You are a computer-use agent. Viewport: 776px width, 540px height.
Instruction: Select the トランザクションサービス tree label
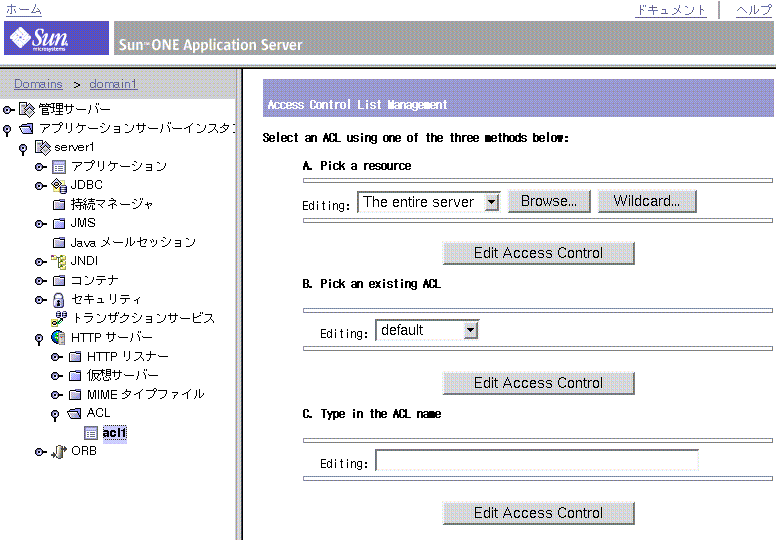click(x=144, y=318)
